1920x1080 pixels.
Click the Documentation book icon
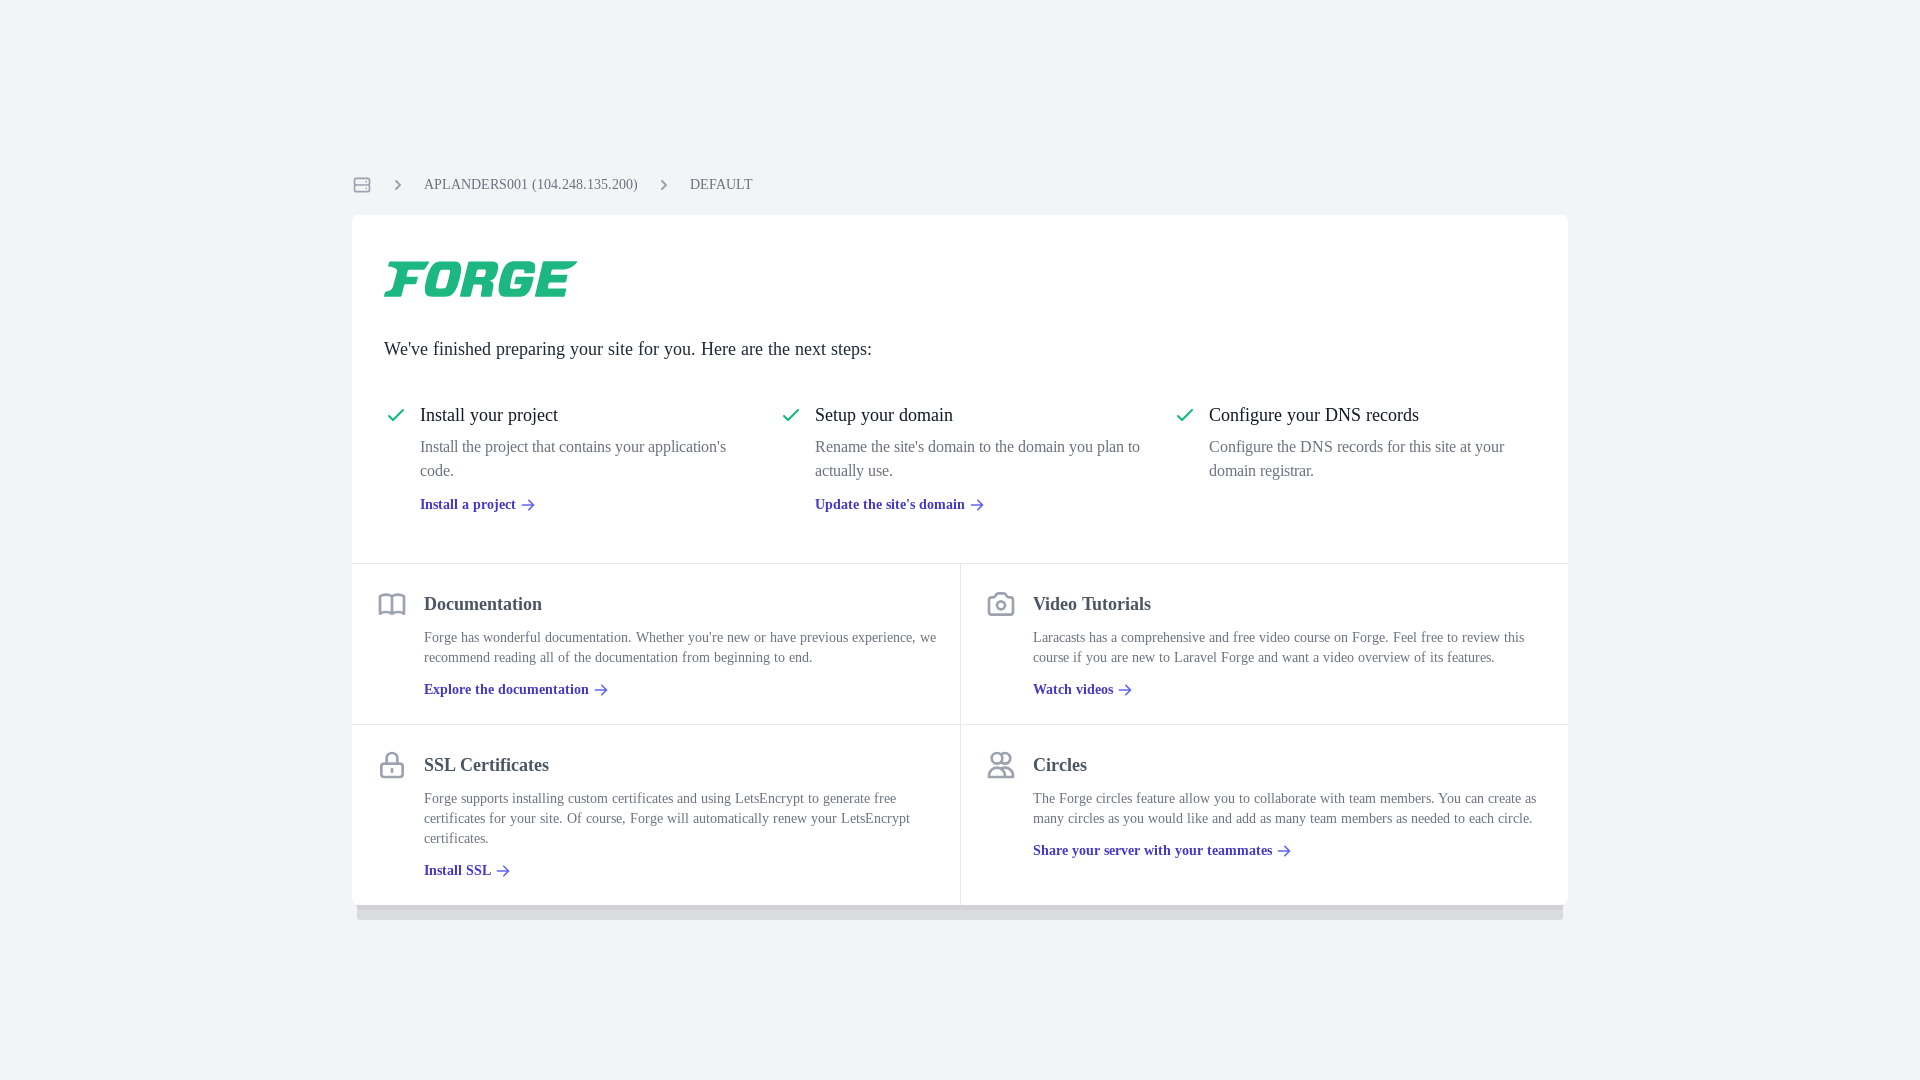(392, 604)
